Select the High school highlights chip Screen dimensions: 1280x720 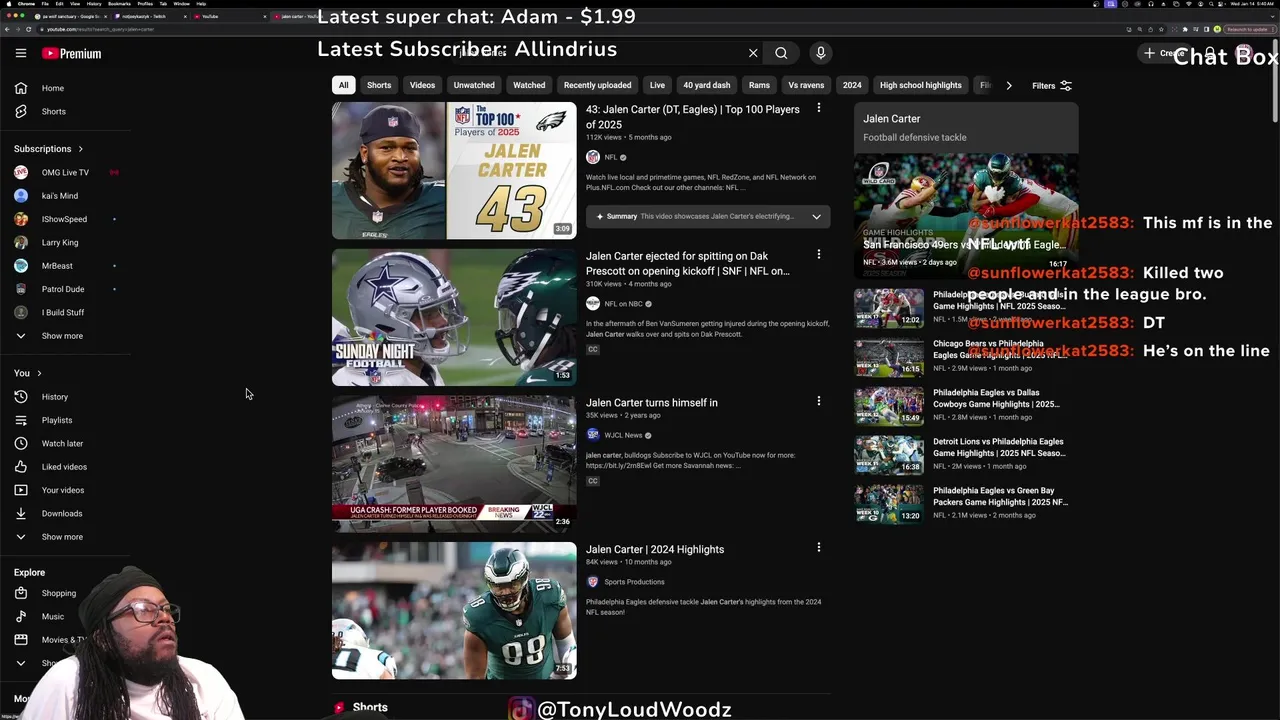920,86
